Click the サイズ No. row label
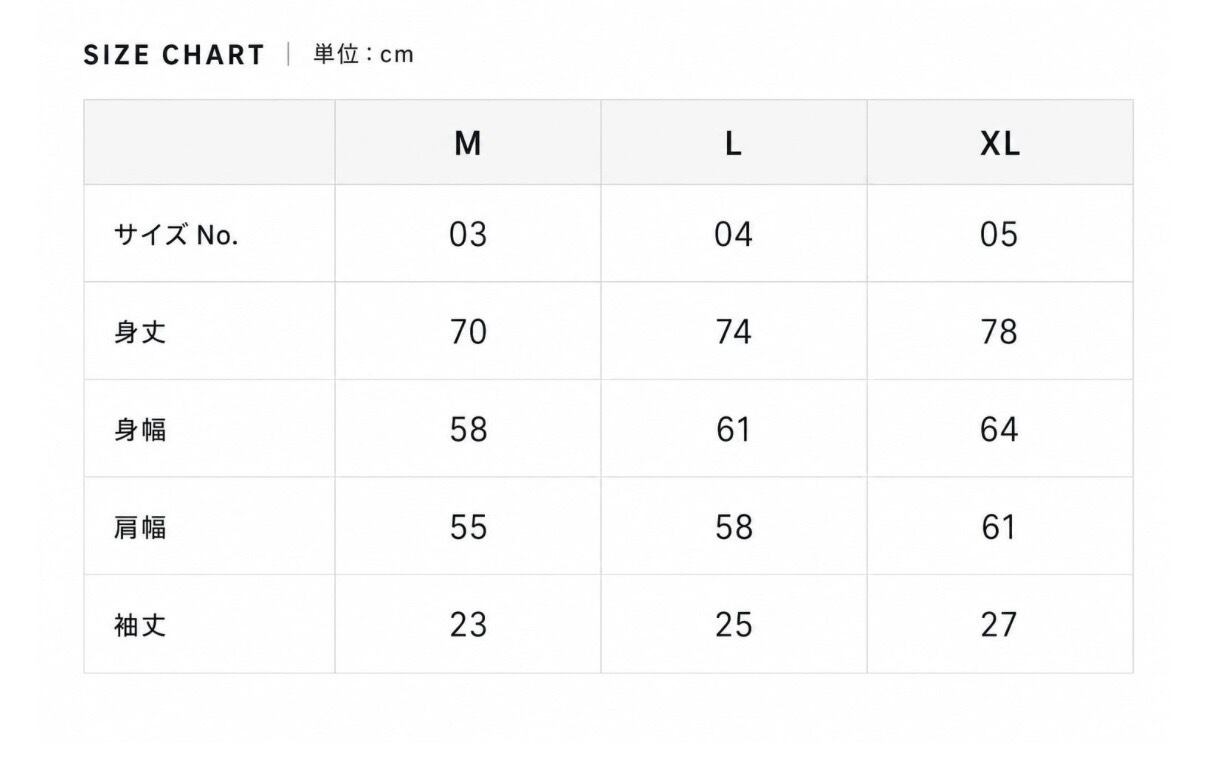 click(x=176, y=235)
